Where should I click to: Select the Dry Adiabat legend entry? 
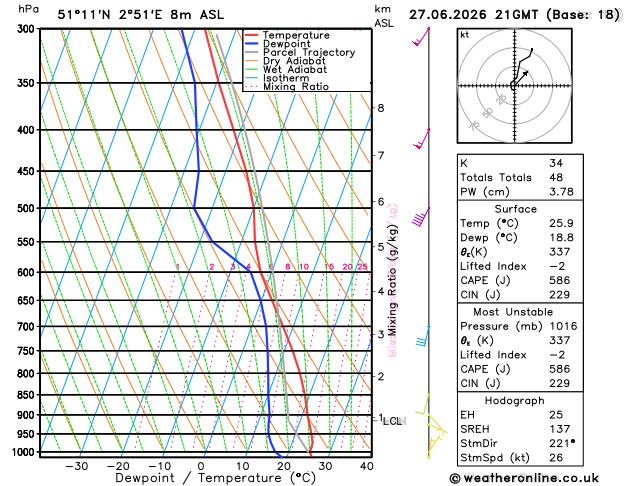285,61
